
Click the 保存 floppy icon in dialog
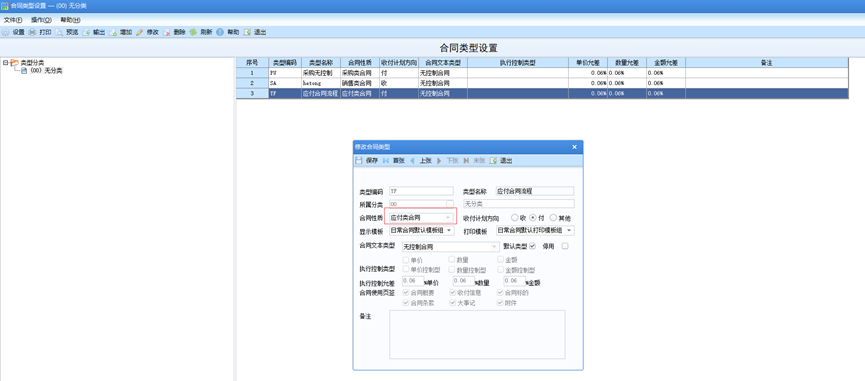(x=359, y=160)
